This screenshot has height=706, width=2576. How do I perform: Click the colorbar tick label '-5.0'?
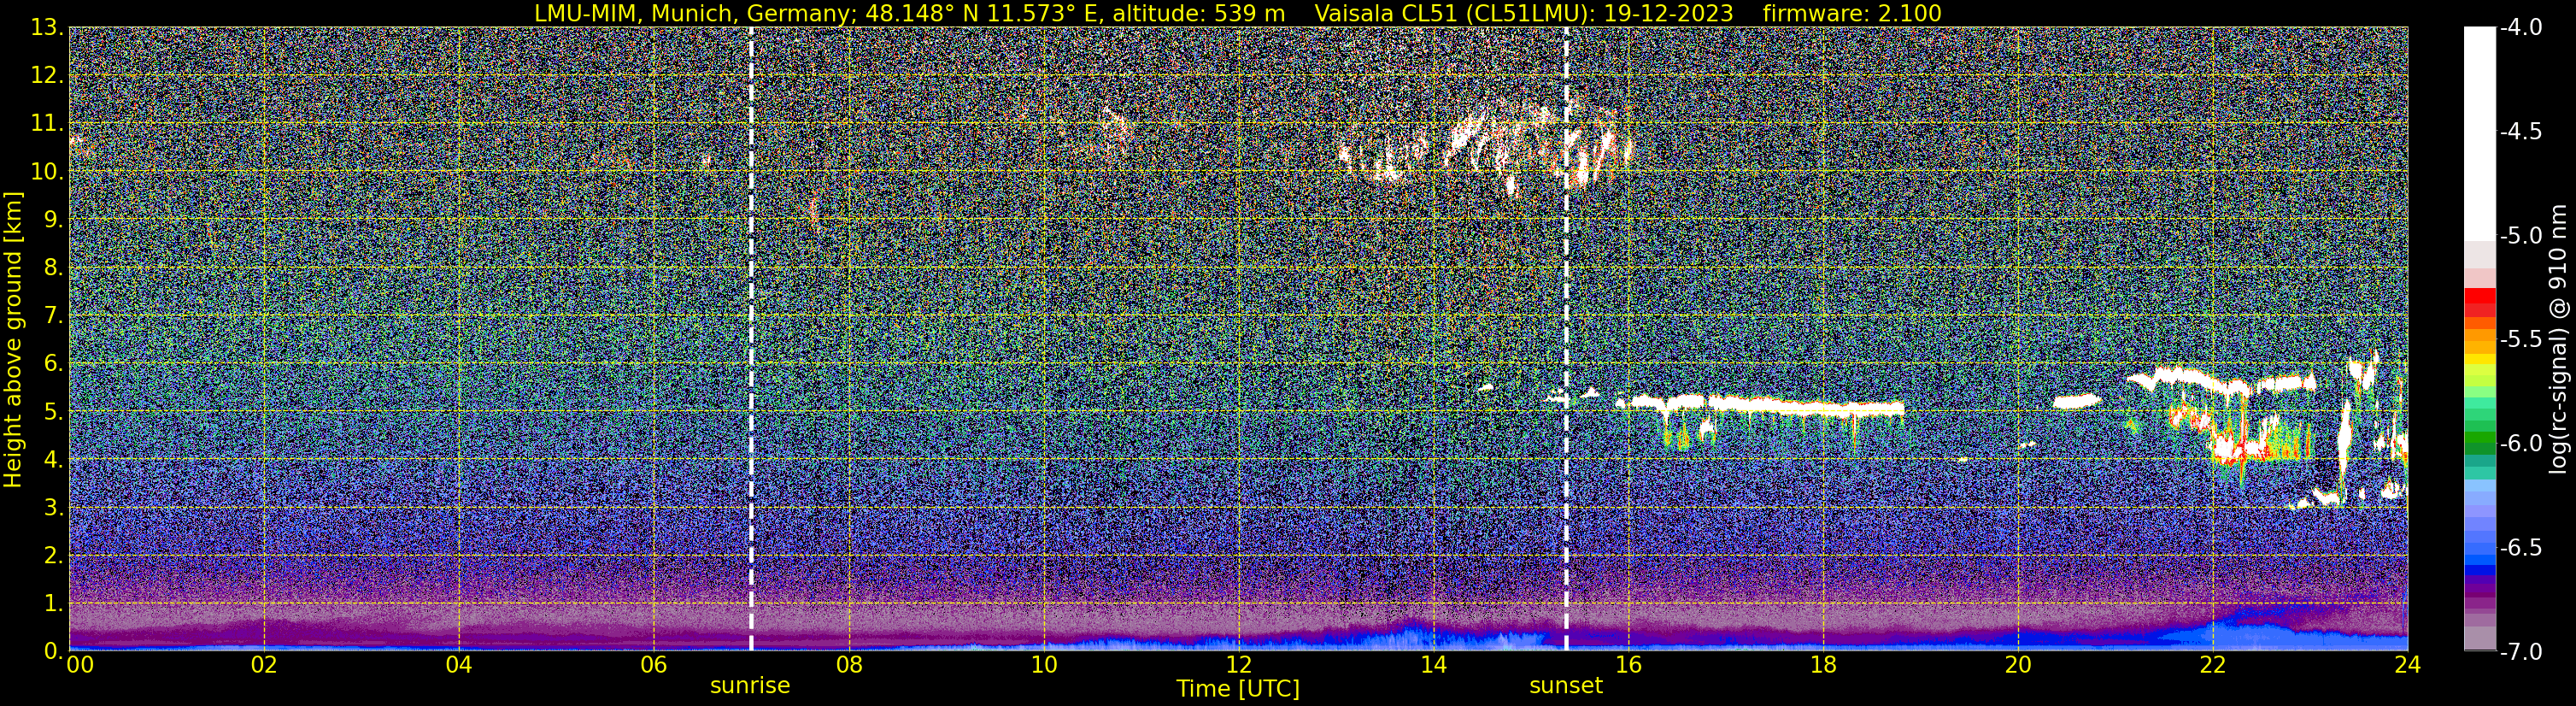(x=2521, y=236)
